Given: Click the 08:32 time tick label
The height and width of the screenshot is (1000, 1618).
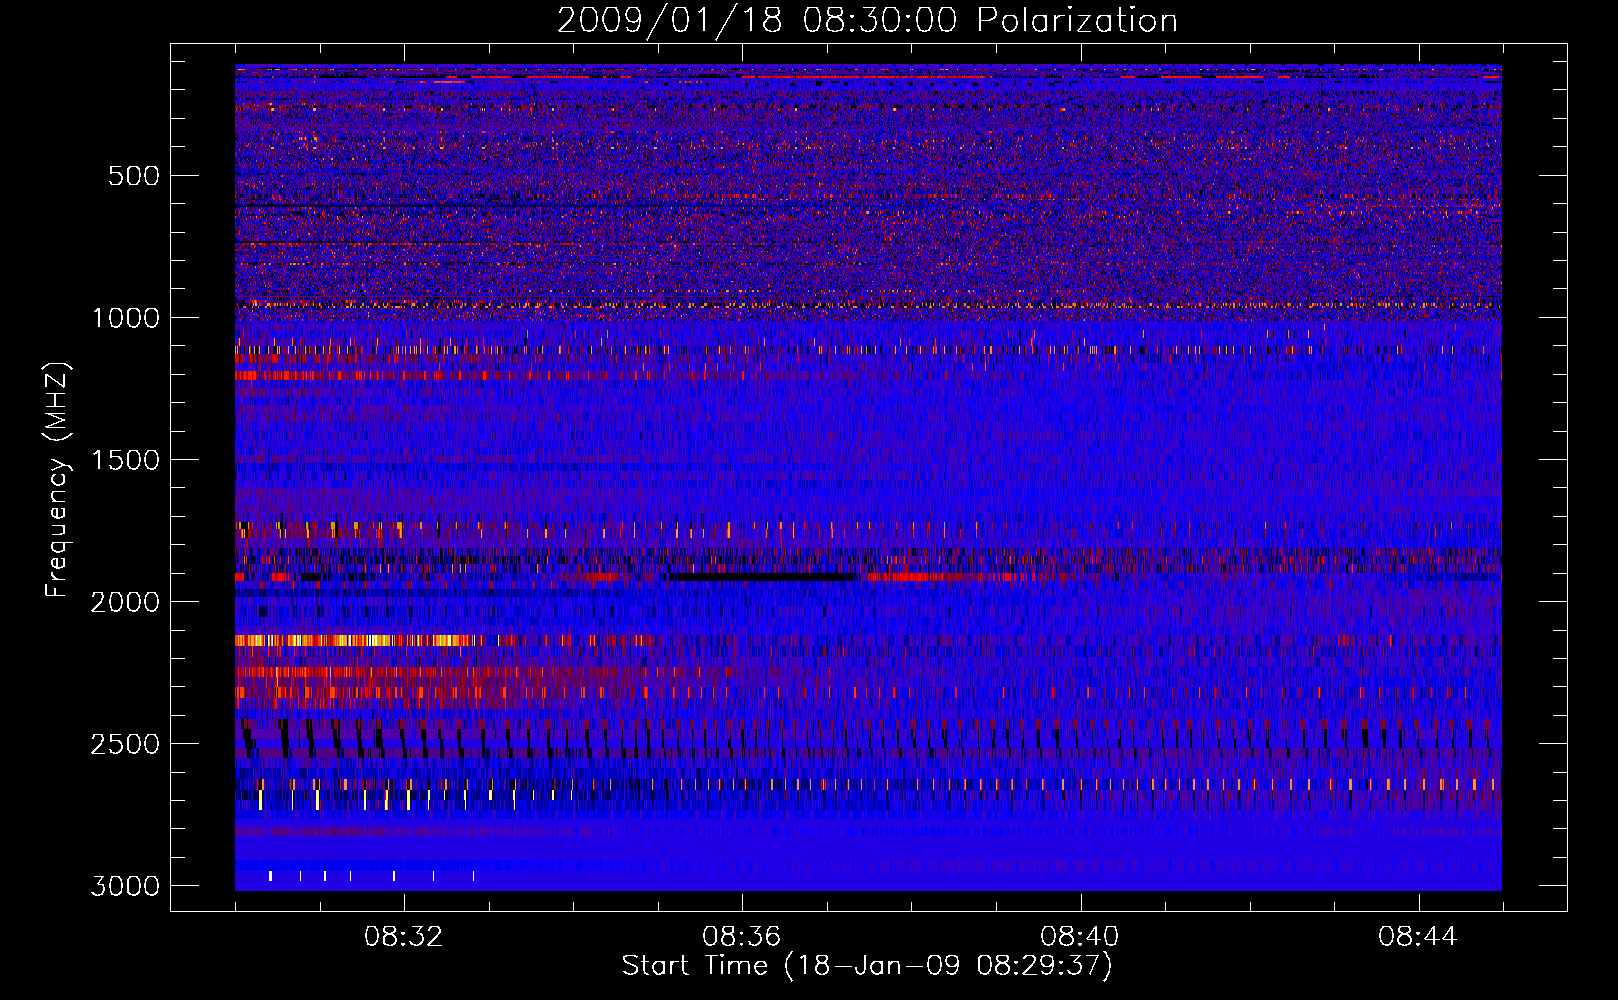Looking at the screenshot, I should (x=404, y=937).
